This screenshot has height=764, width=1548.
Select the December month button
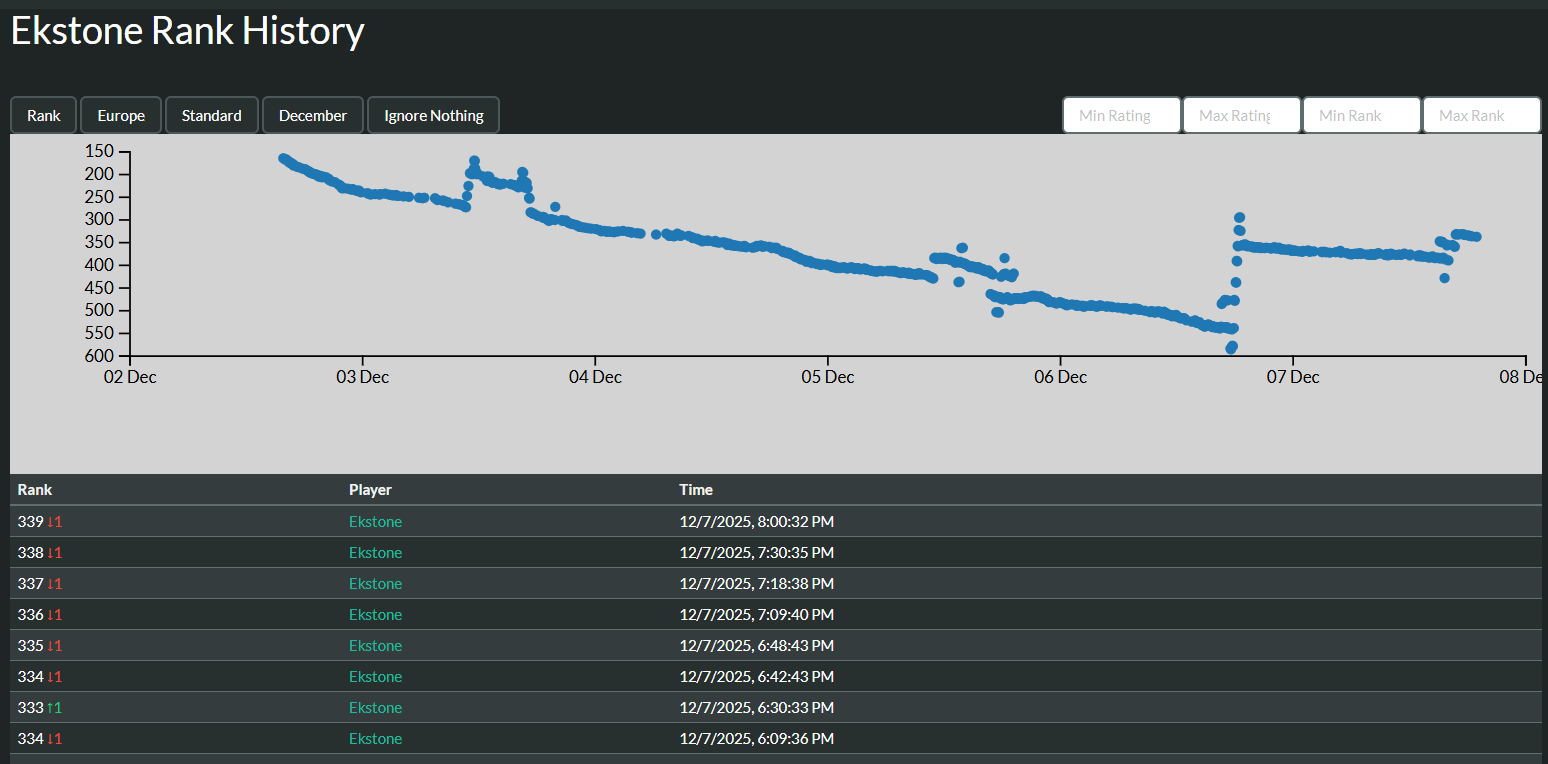point(313,115)
